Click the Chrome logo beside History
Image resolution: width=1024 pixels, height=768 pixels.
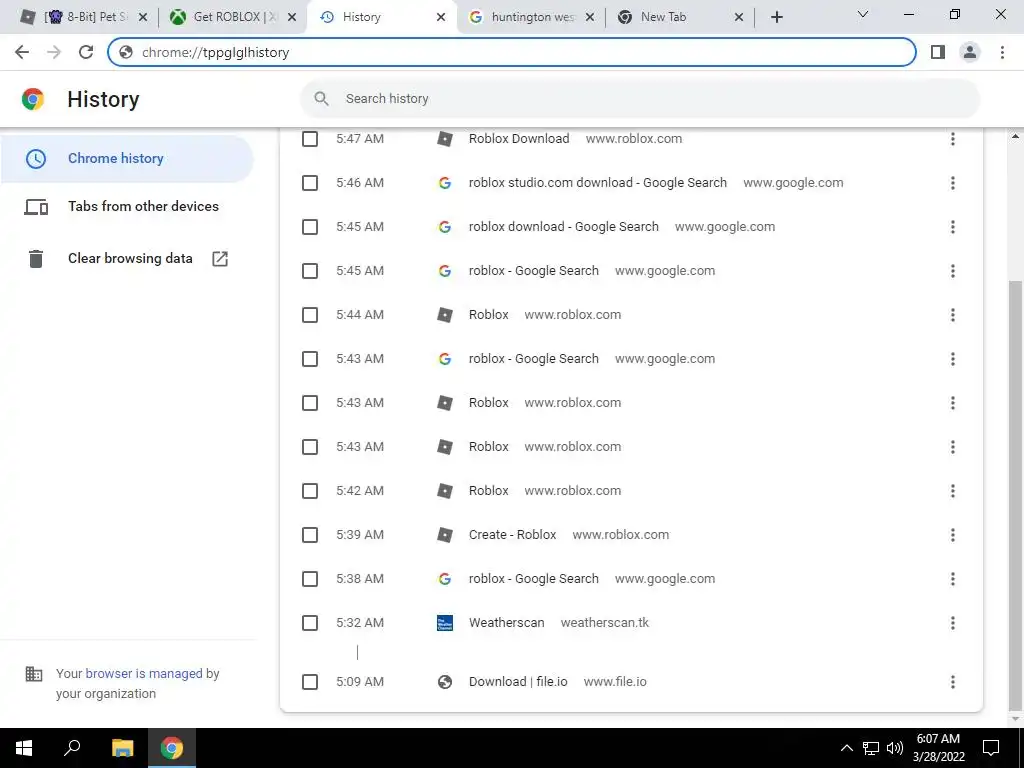(x=33, y=99)
